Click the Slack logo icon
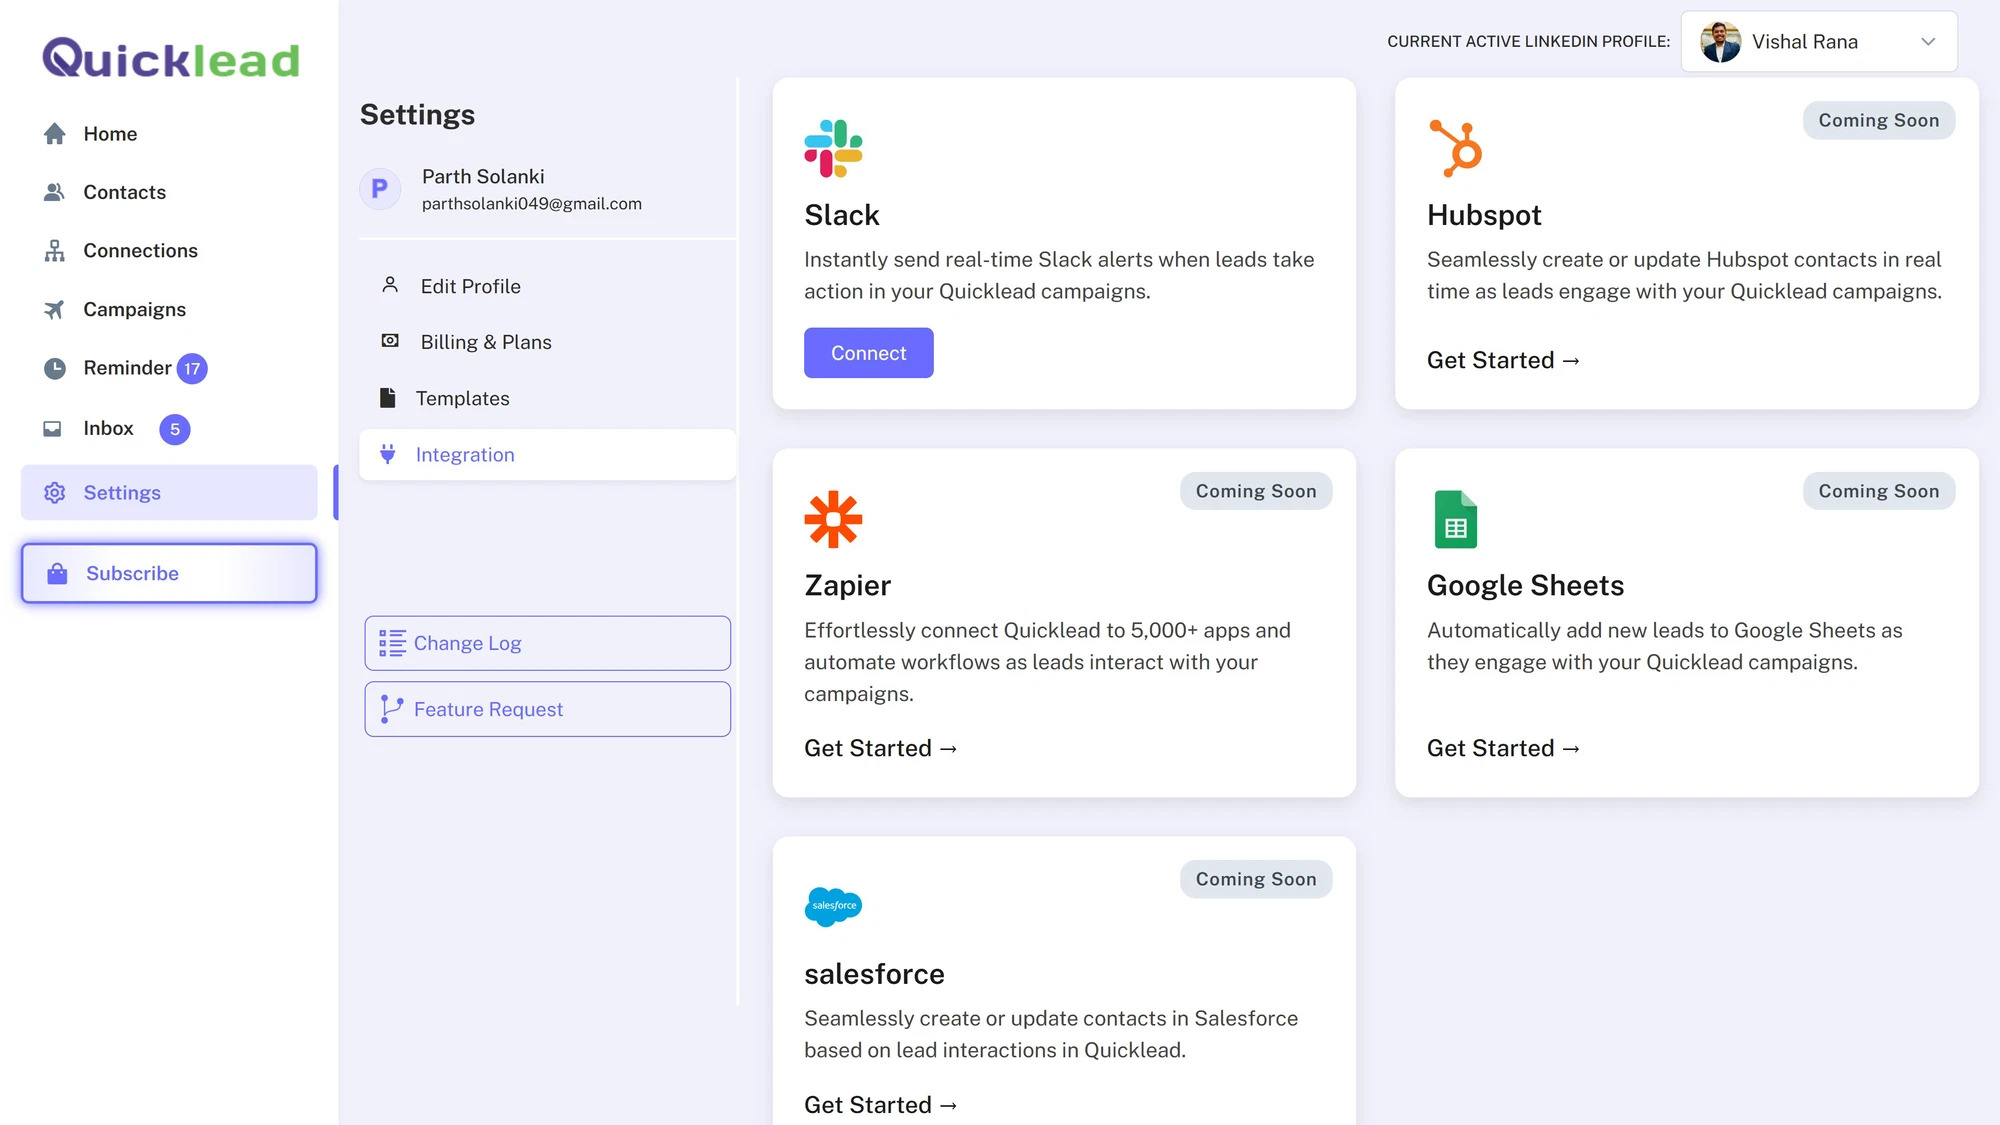 click(833, 148)
